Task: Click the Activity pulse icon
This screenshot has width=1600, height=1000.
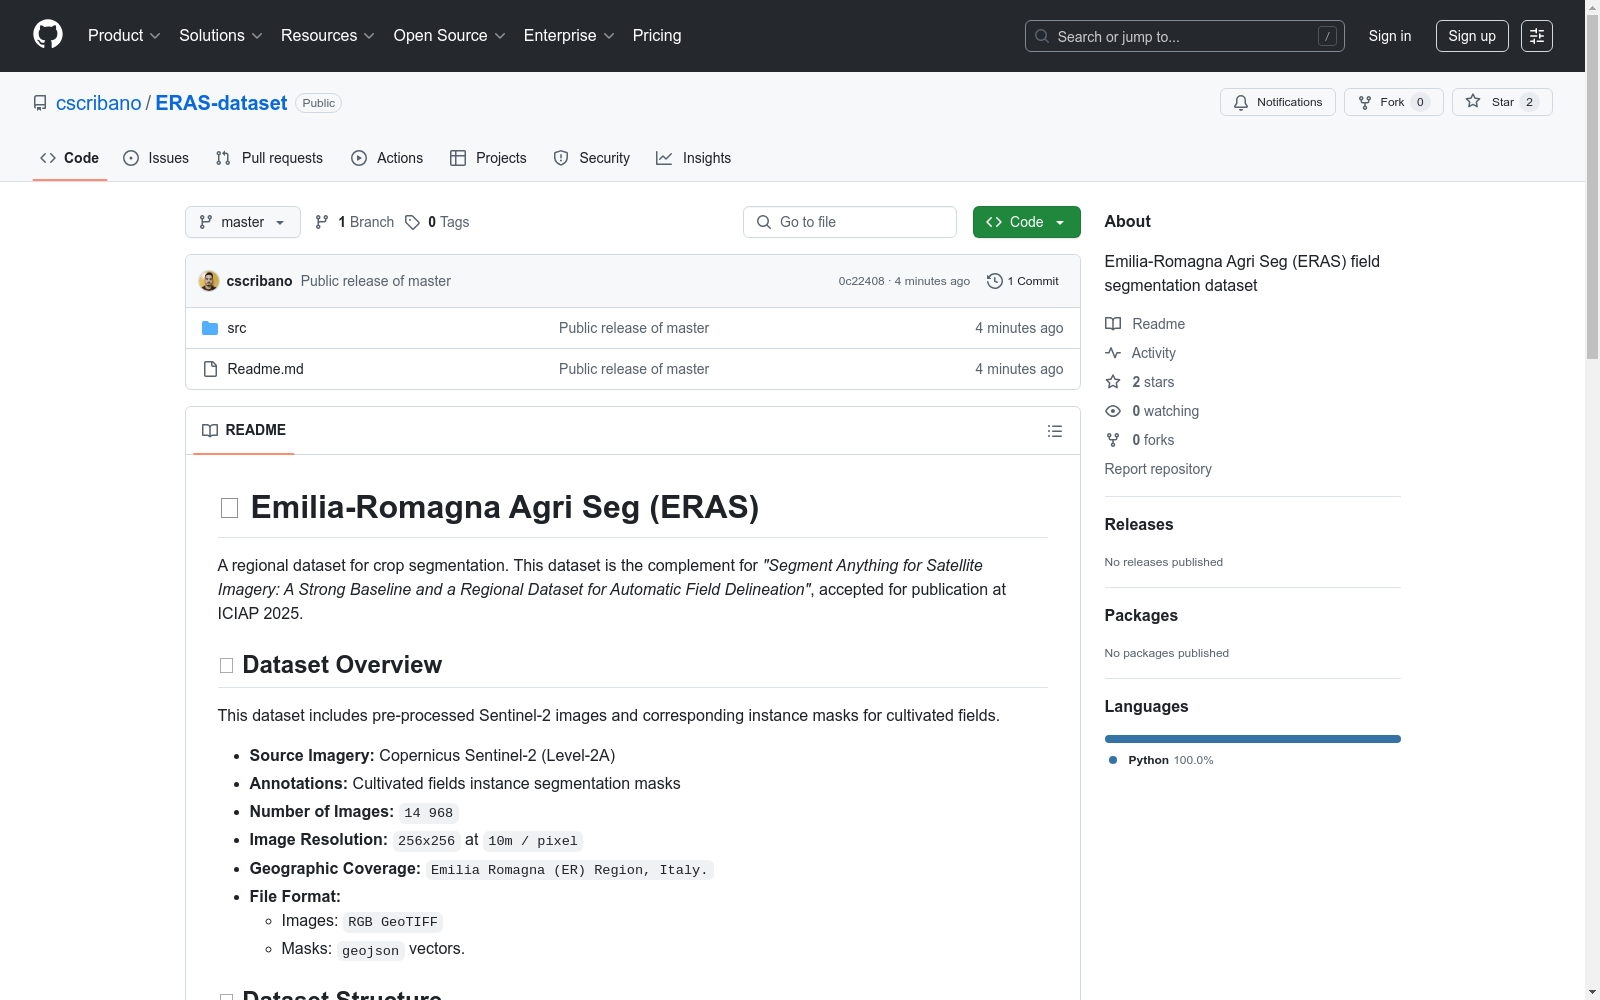Action: (1113, 353)
